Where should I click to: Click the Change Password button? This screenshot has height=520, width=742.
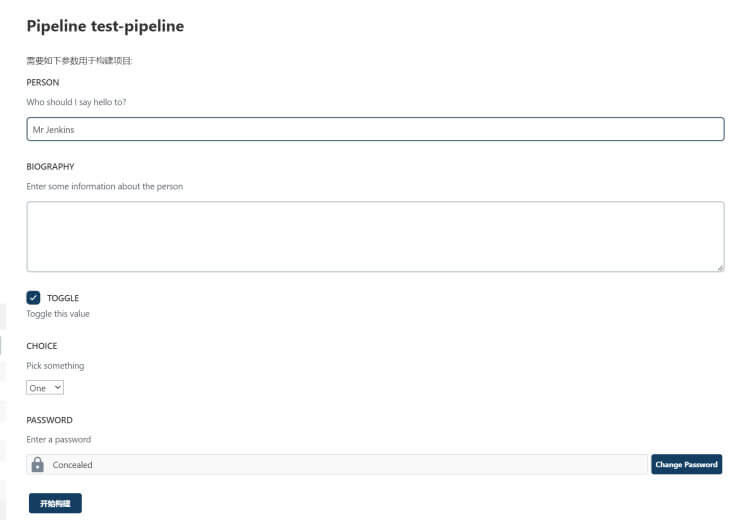pyautogui.click(x=686, y=464)
